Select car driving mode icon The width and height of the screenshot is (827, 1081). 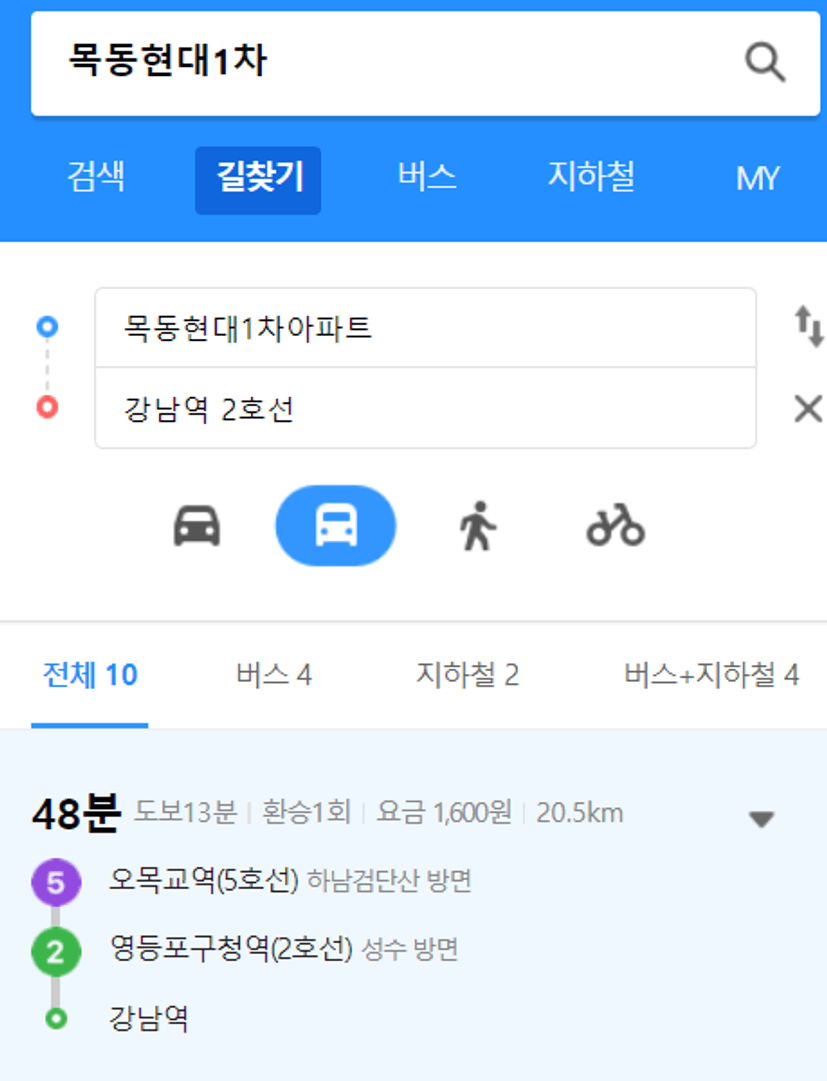pyautogui.click(x=197, y=526)
